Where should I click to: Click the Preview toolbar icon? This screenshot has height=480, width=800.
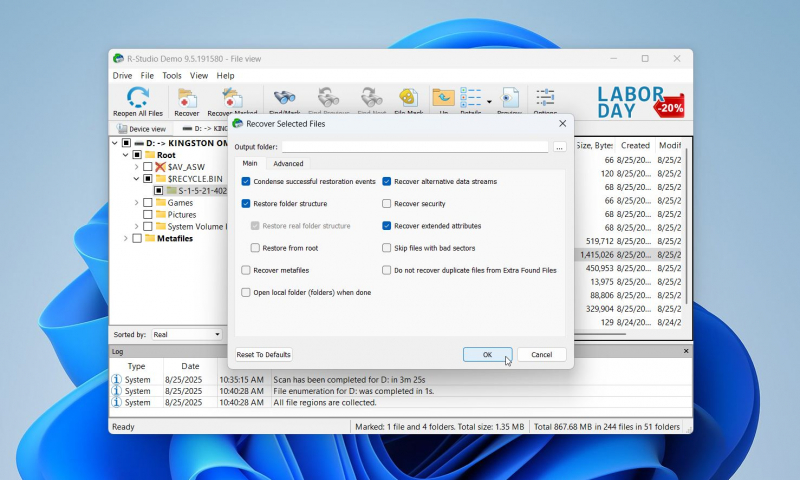coord(509,97)
